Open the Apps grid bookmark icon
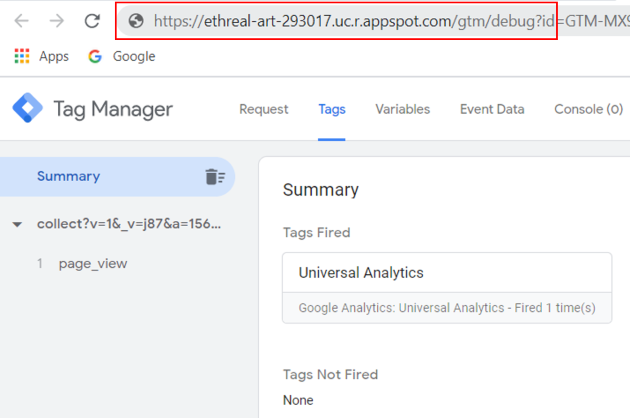 point(22,56)
